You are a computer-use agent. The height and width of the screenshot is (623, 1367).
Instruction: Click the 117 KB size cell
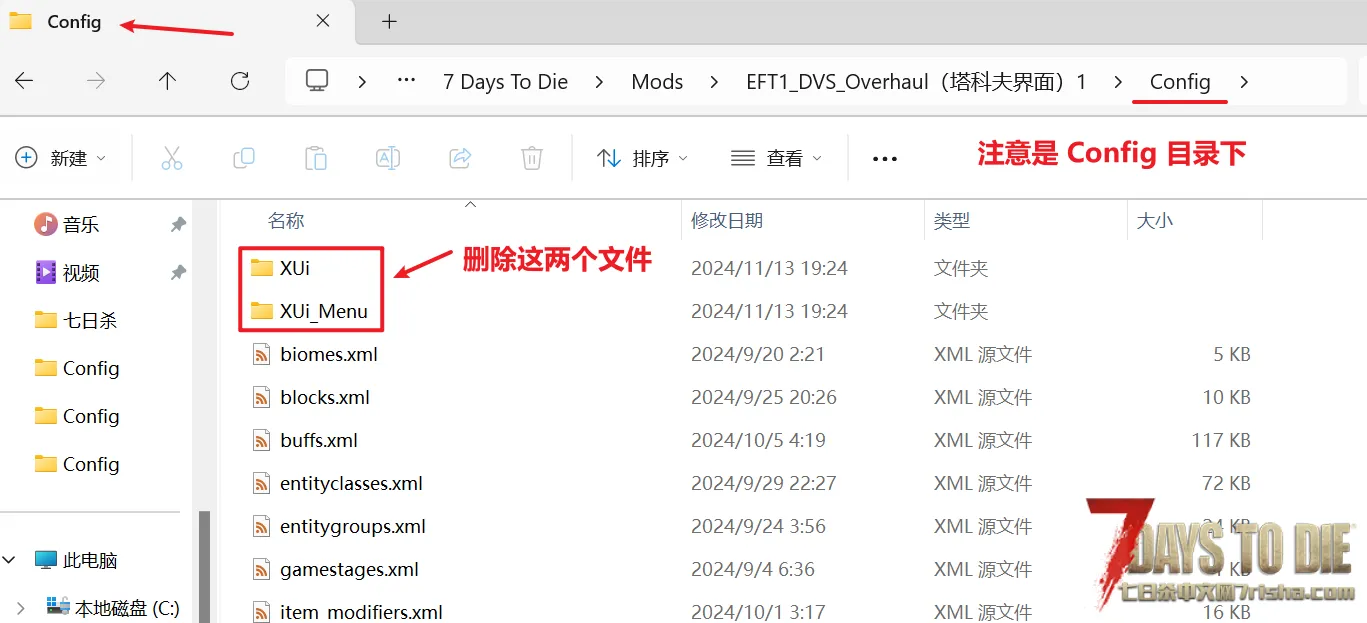pyautogui.click(x=1221, y=440)
